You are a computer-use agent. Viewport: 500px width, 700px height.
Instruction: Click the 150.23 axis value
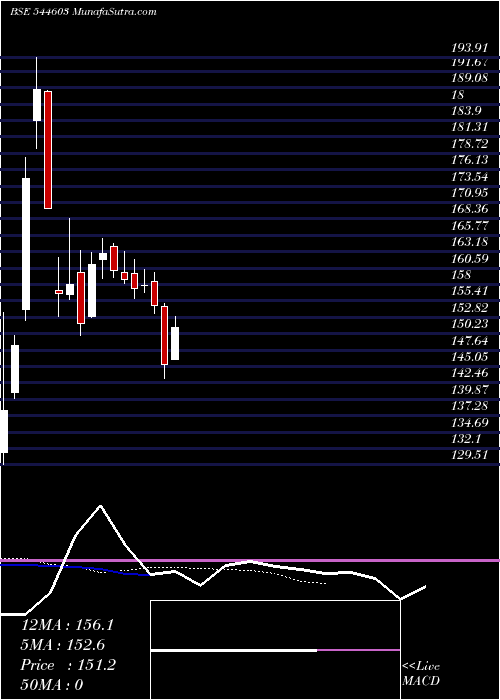click(x=470, y=324)
